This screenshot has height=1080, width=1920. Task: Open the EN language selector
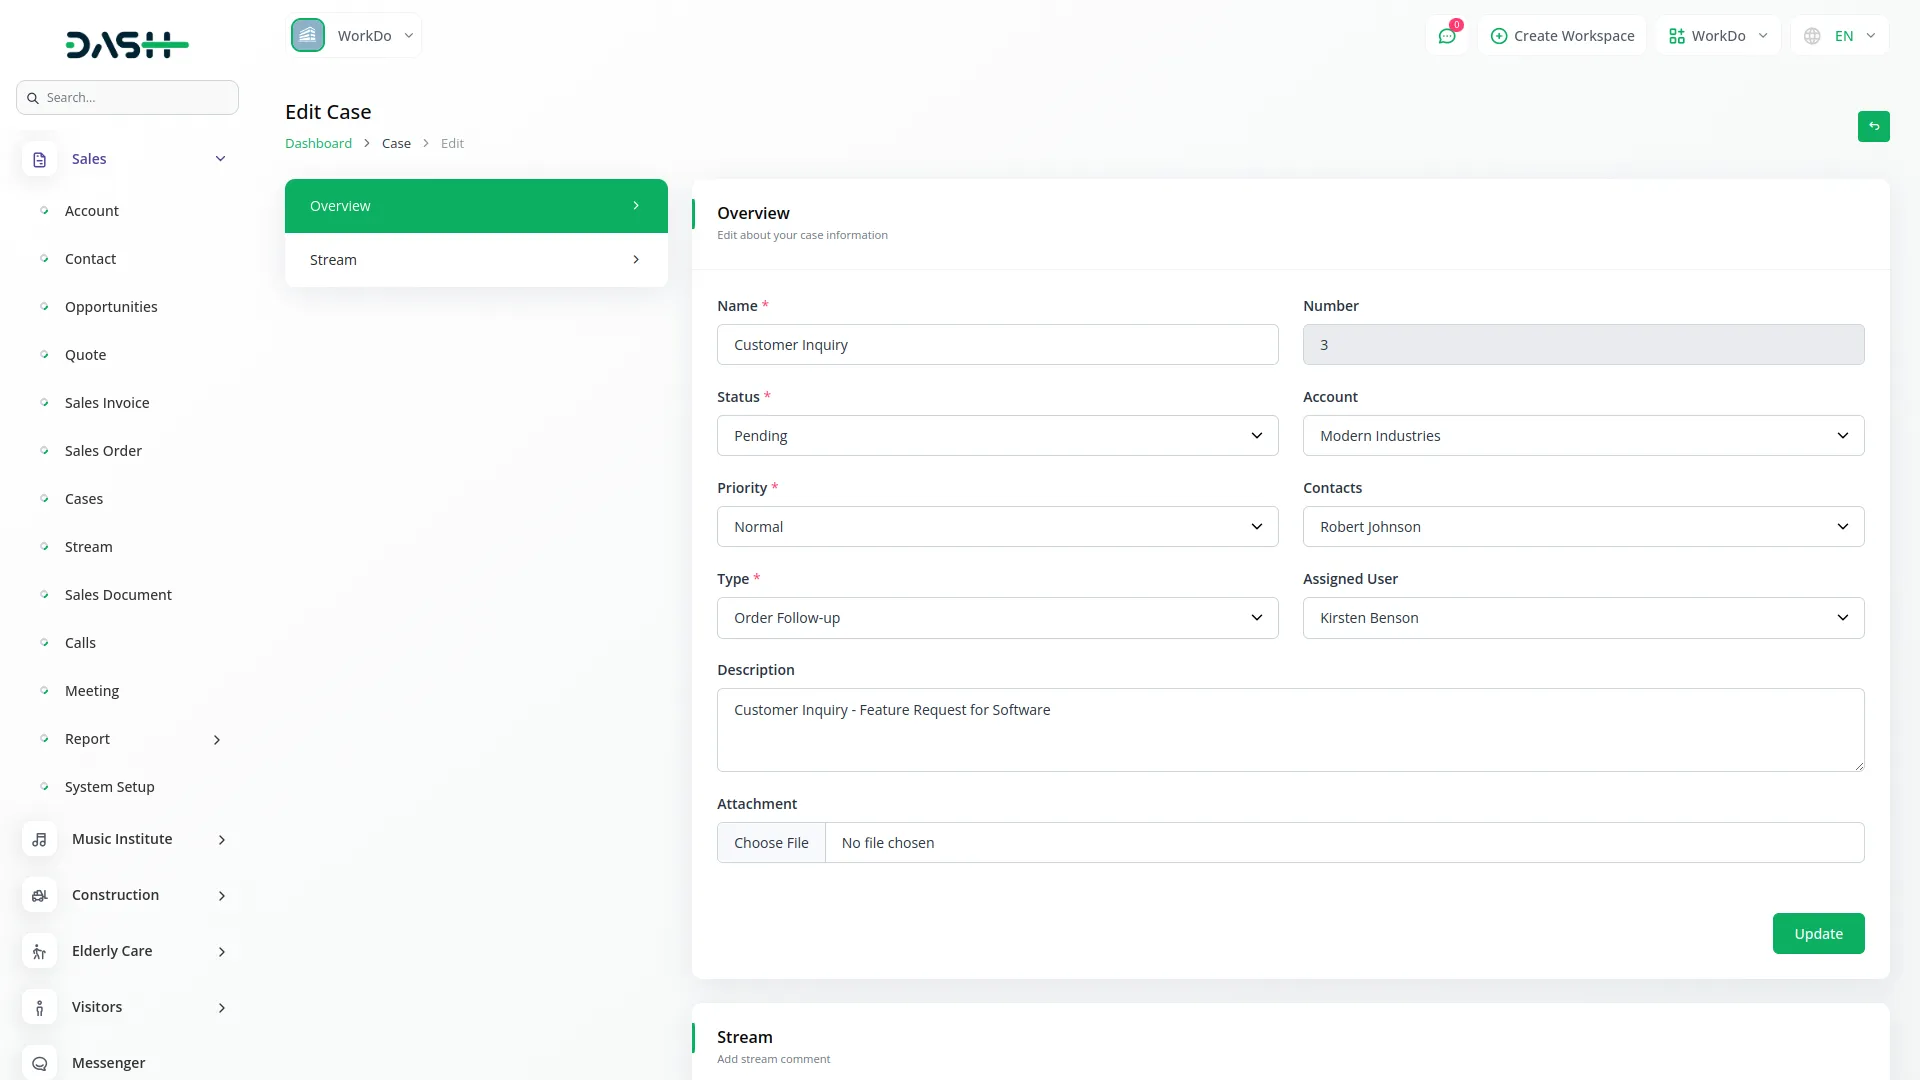coord(1842,36)
